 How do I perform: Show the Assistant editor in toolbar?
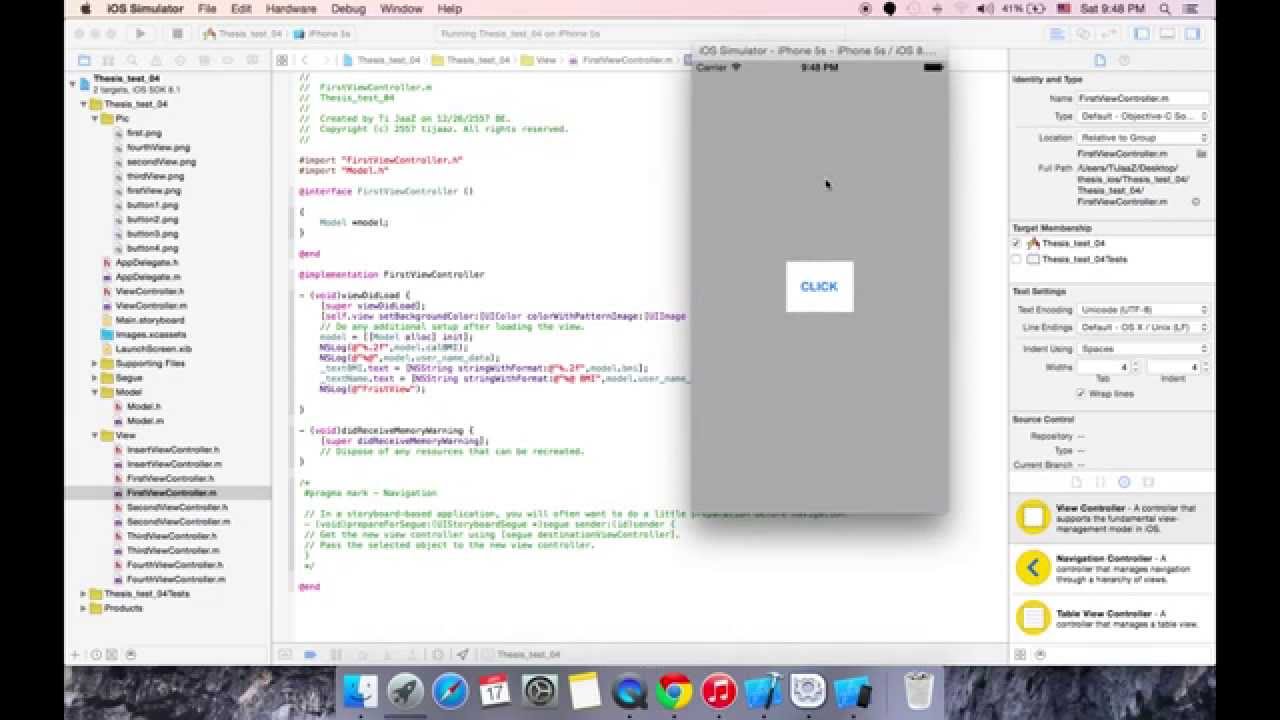click(x=1083, y=33)
